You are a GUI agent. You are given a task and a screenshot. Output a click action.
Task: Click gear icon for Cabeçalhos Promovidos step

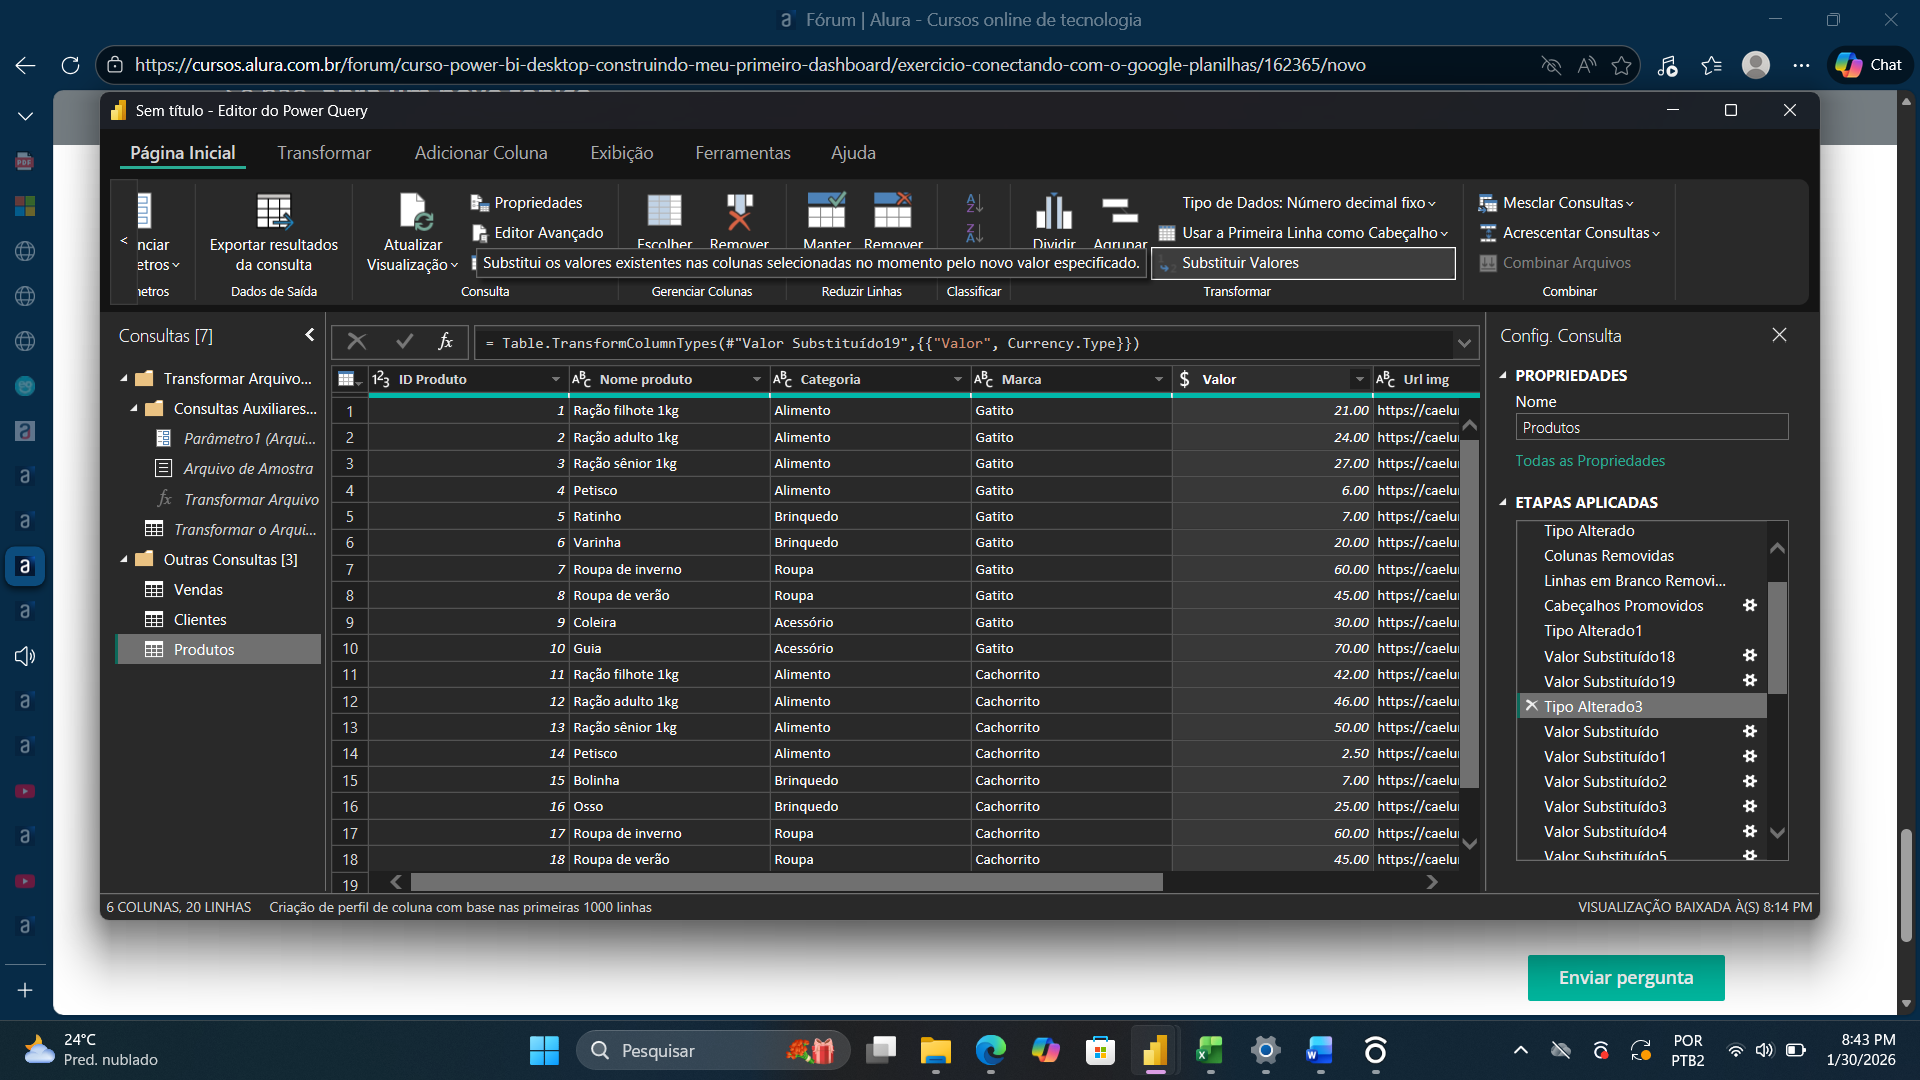click(1750, 606)
